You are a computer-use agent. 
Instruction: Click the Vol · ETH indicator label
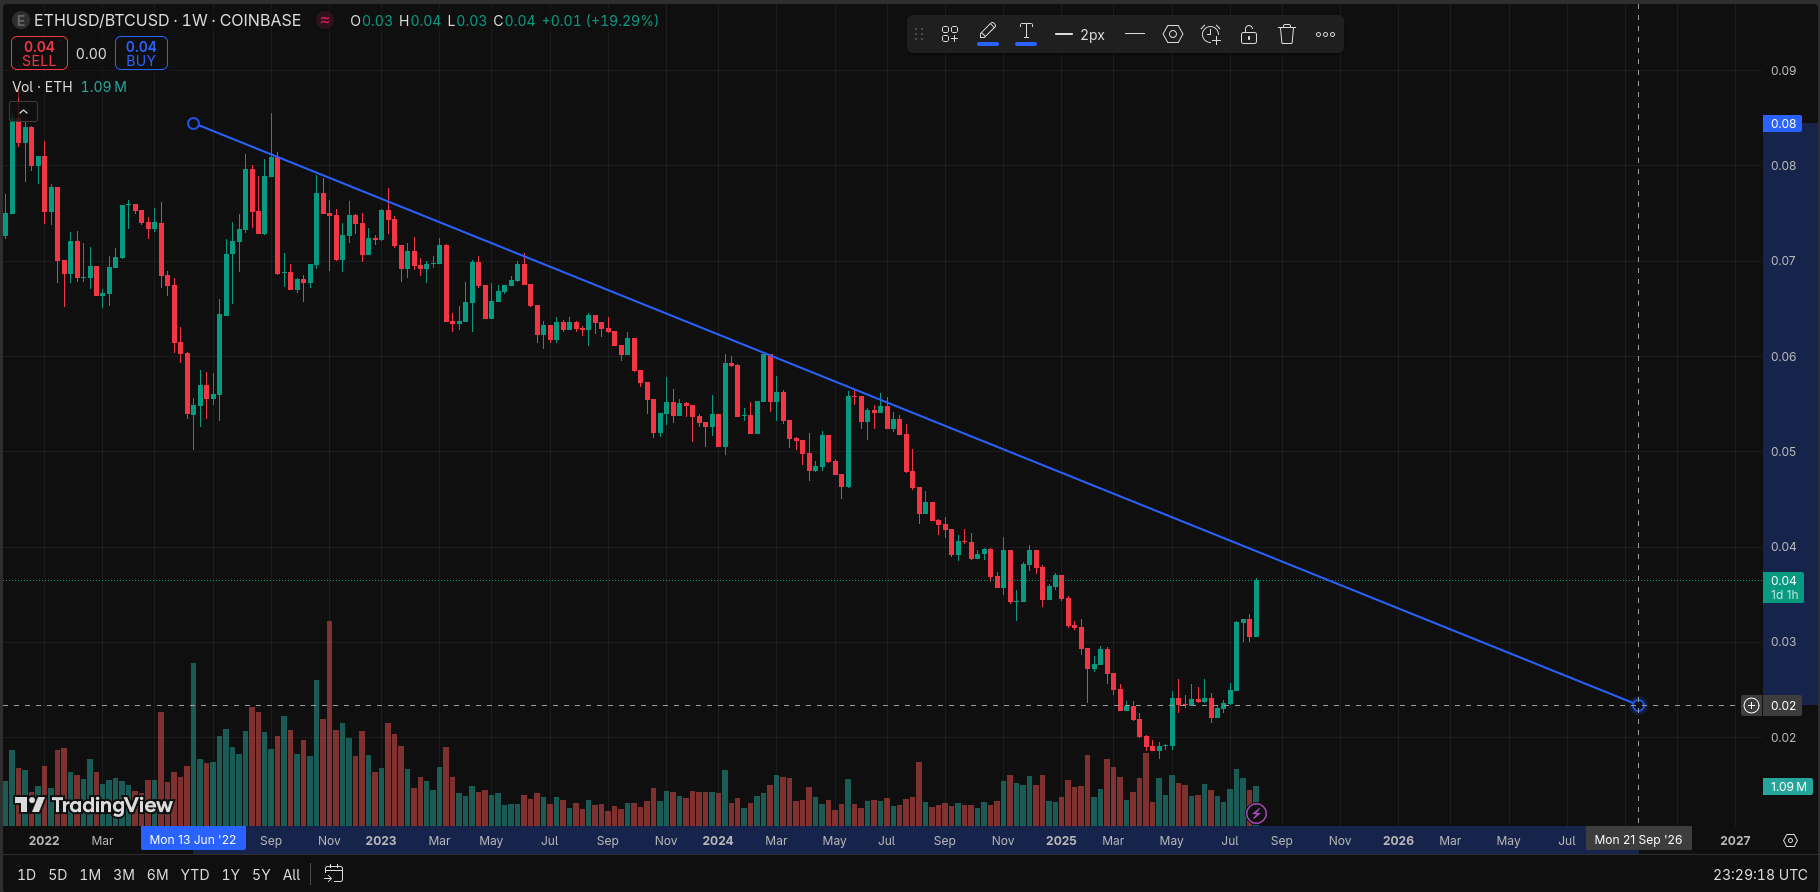(42, 87)
